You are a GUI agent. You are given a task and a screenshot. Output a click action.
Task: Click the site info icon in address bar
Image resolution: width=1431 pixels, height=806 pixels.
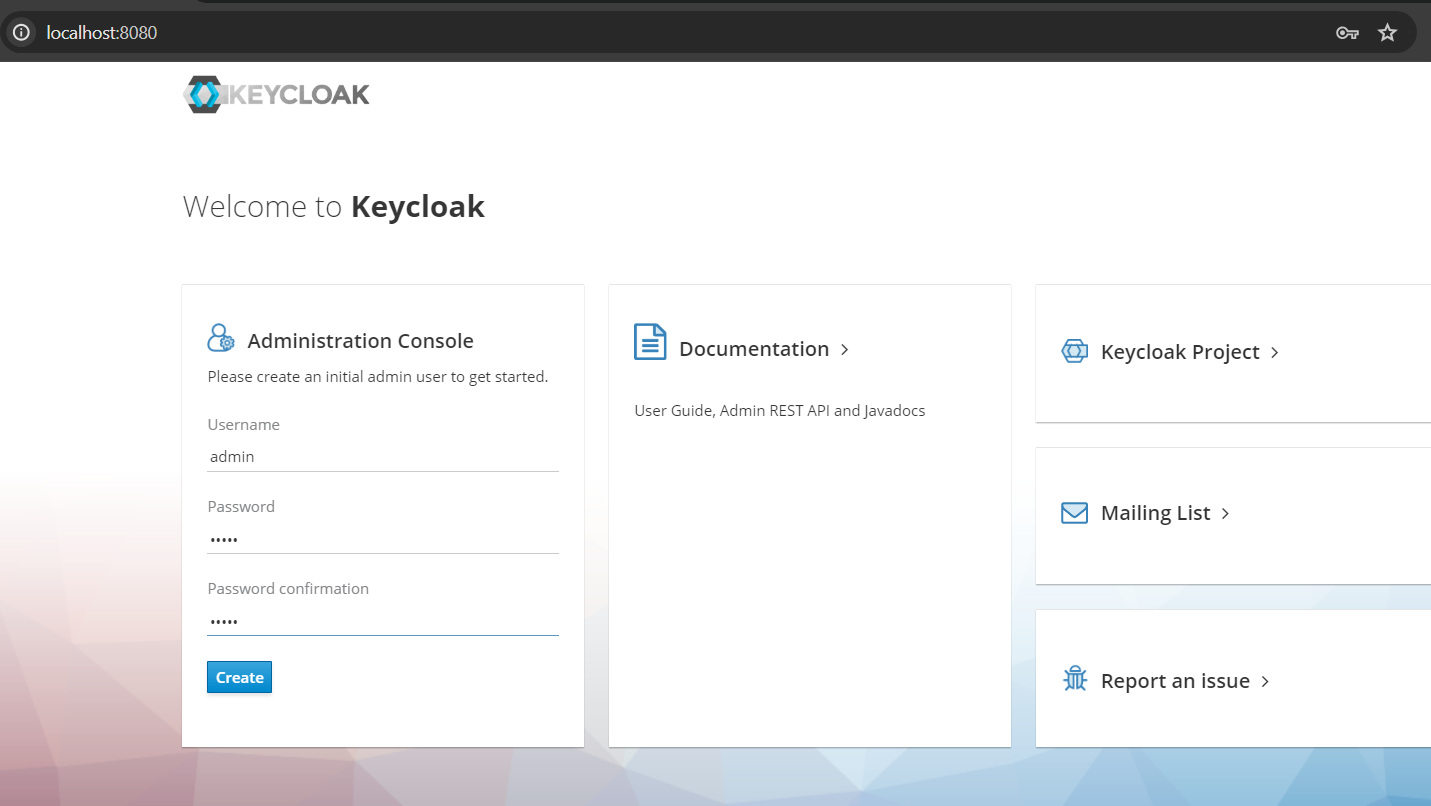pyautogui.click(x=20, y=33)
